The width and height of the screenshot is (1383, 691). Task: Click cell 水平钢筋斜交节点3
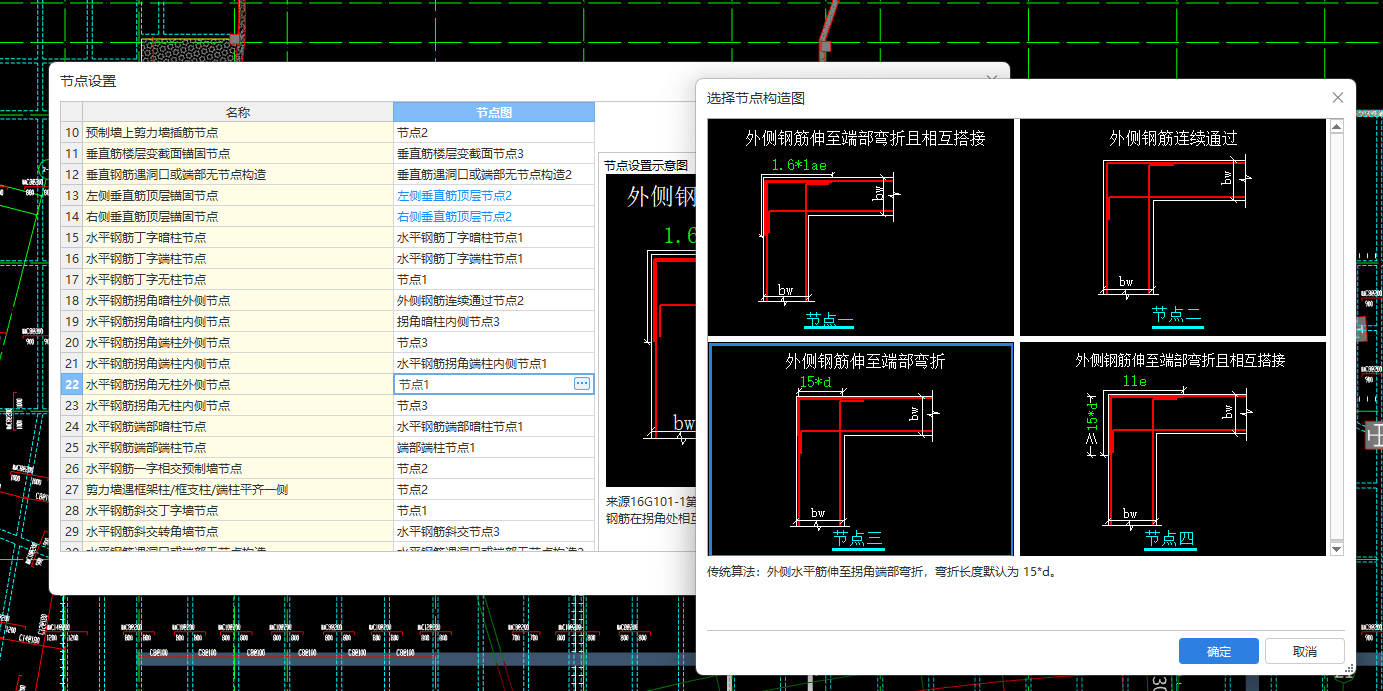click(494, 531)
